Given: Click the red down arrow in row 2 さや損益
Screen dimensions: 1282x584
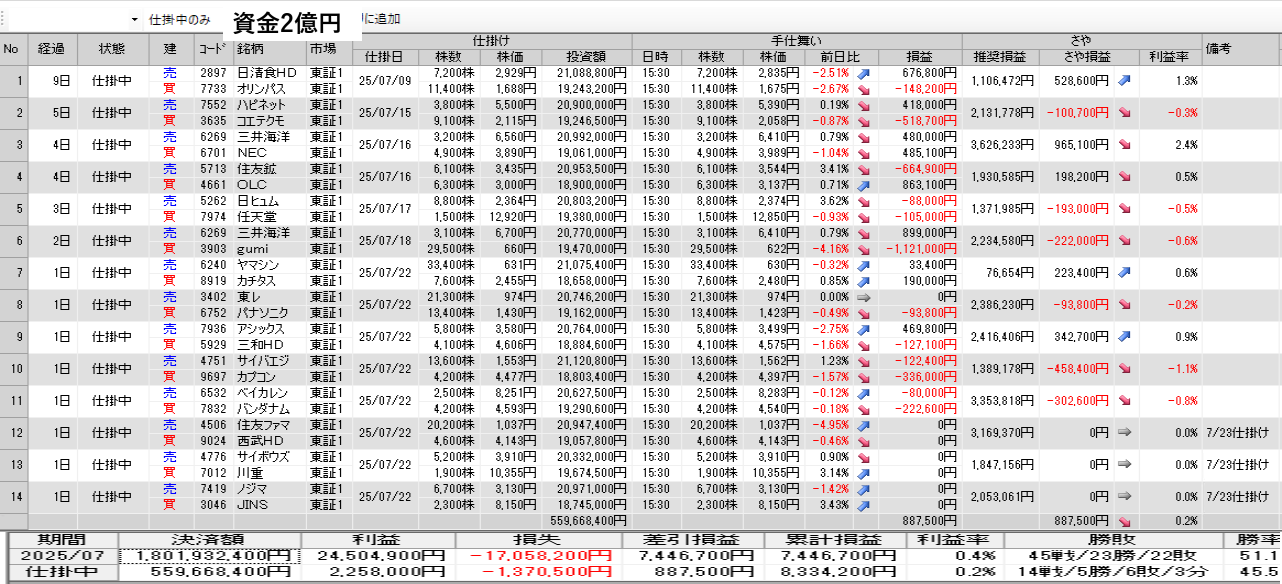Looking at the screenshot, I should [1124, 113].
